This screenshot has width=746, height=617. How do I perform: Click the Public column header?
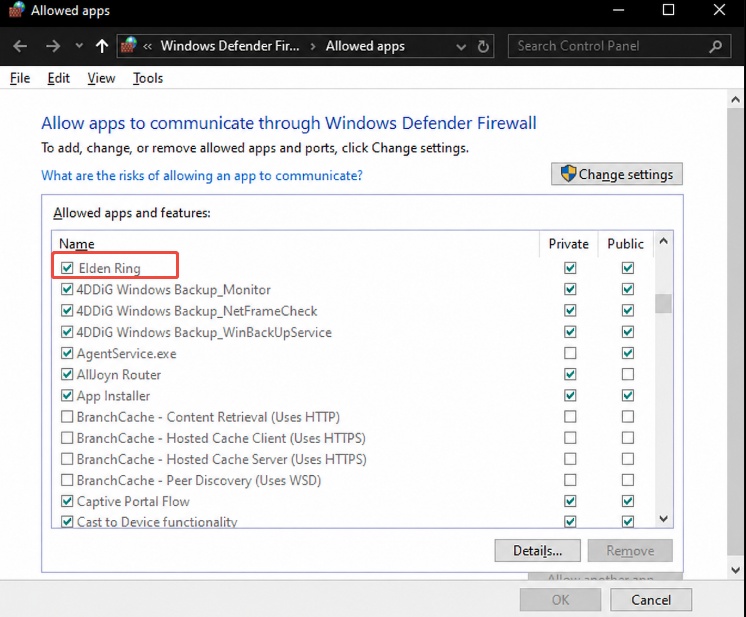tap(626, 244)
